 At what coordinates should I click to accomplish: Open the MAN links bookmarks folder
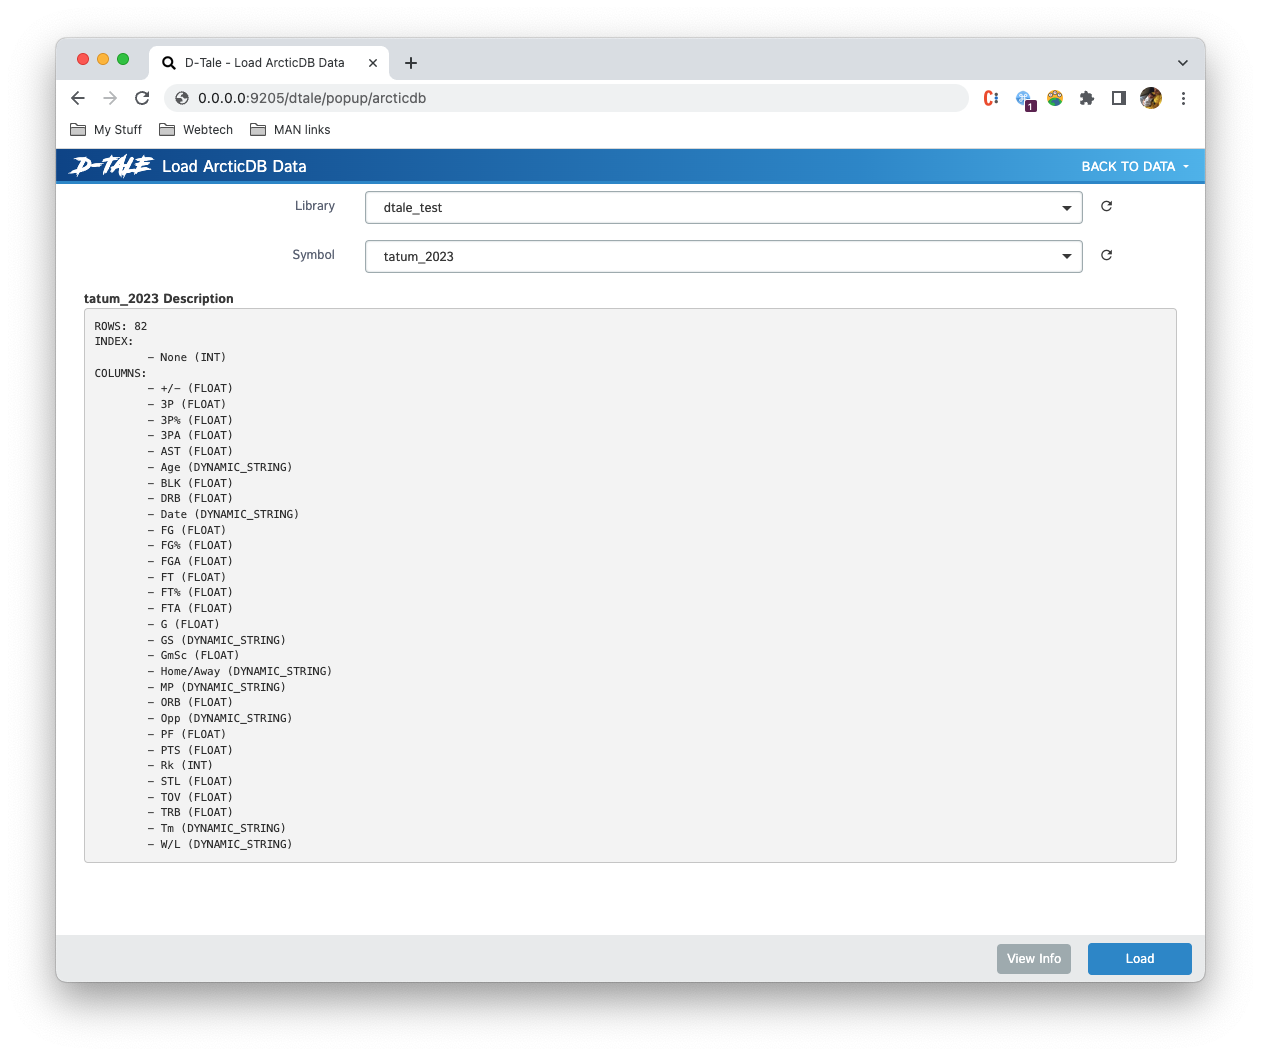point(290,130)
